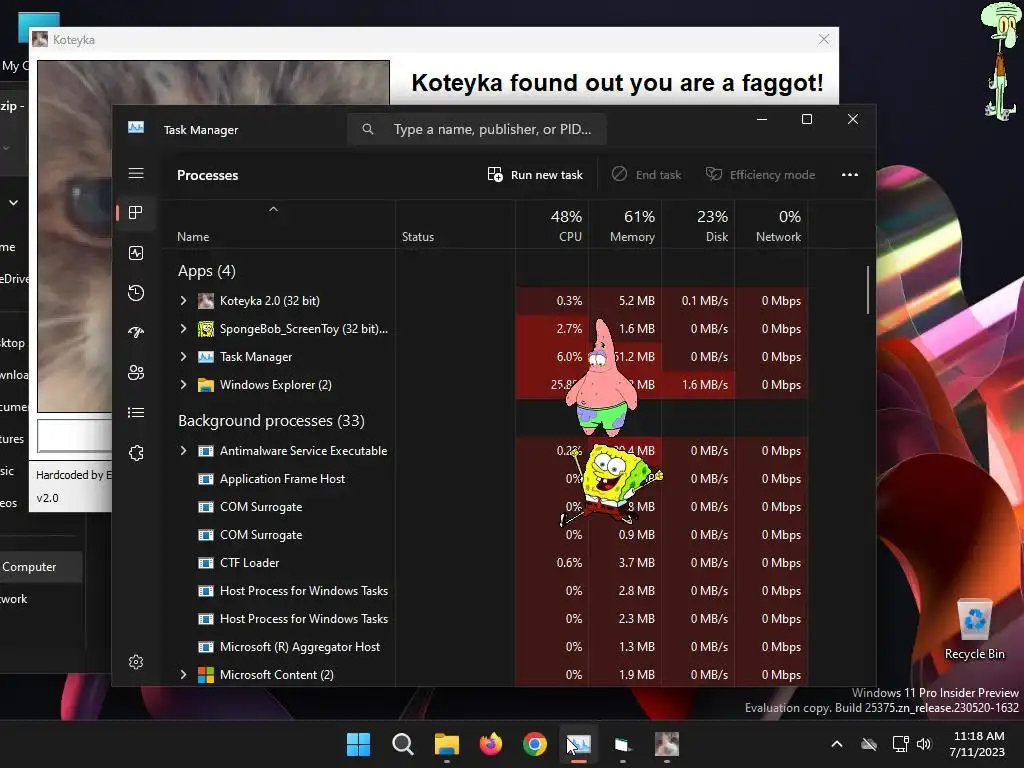Click the End task button
The image size is (1024, 768).
[647, 174]
